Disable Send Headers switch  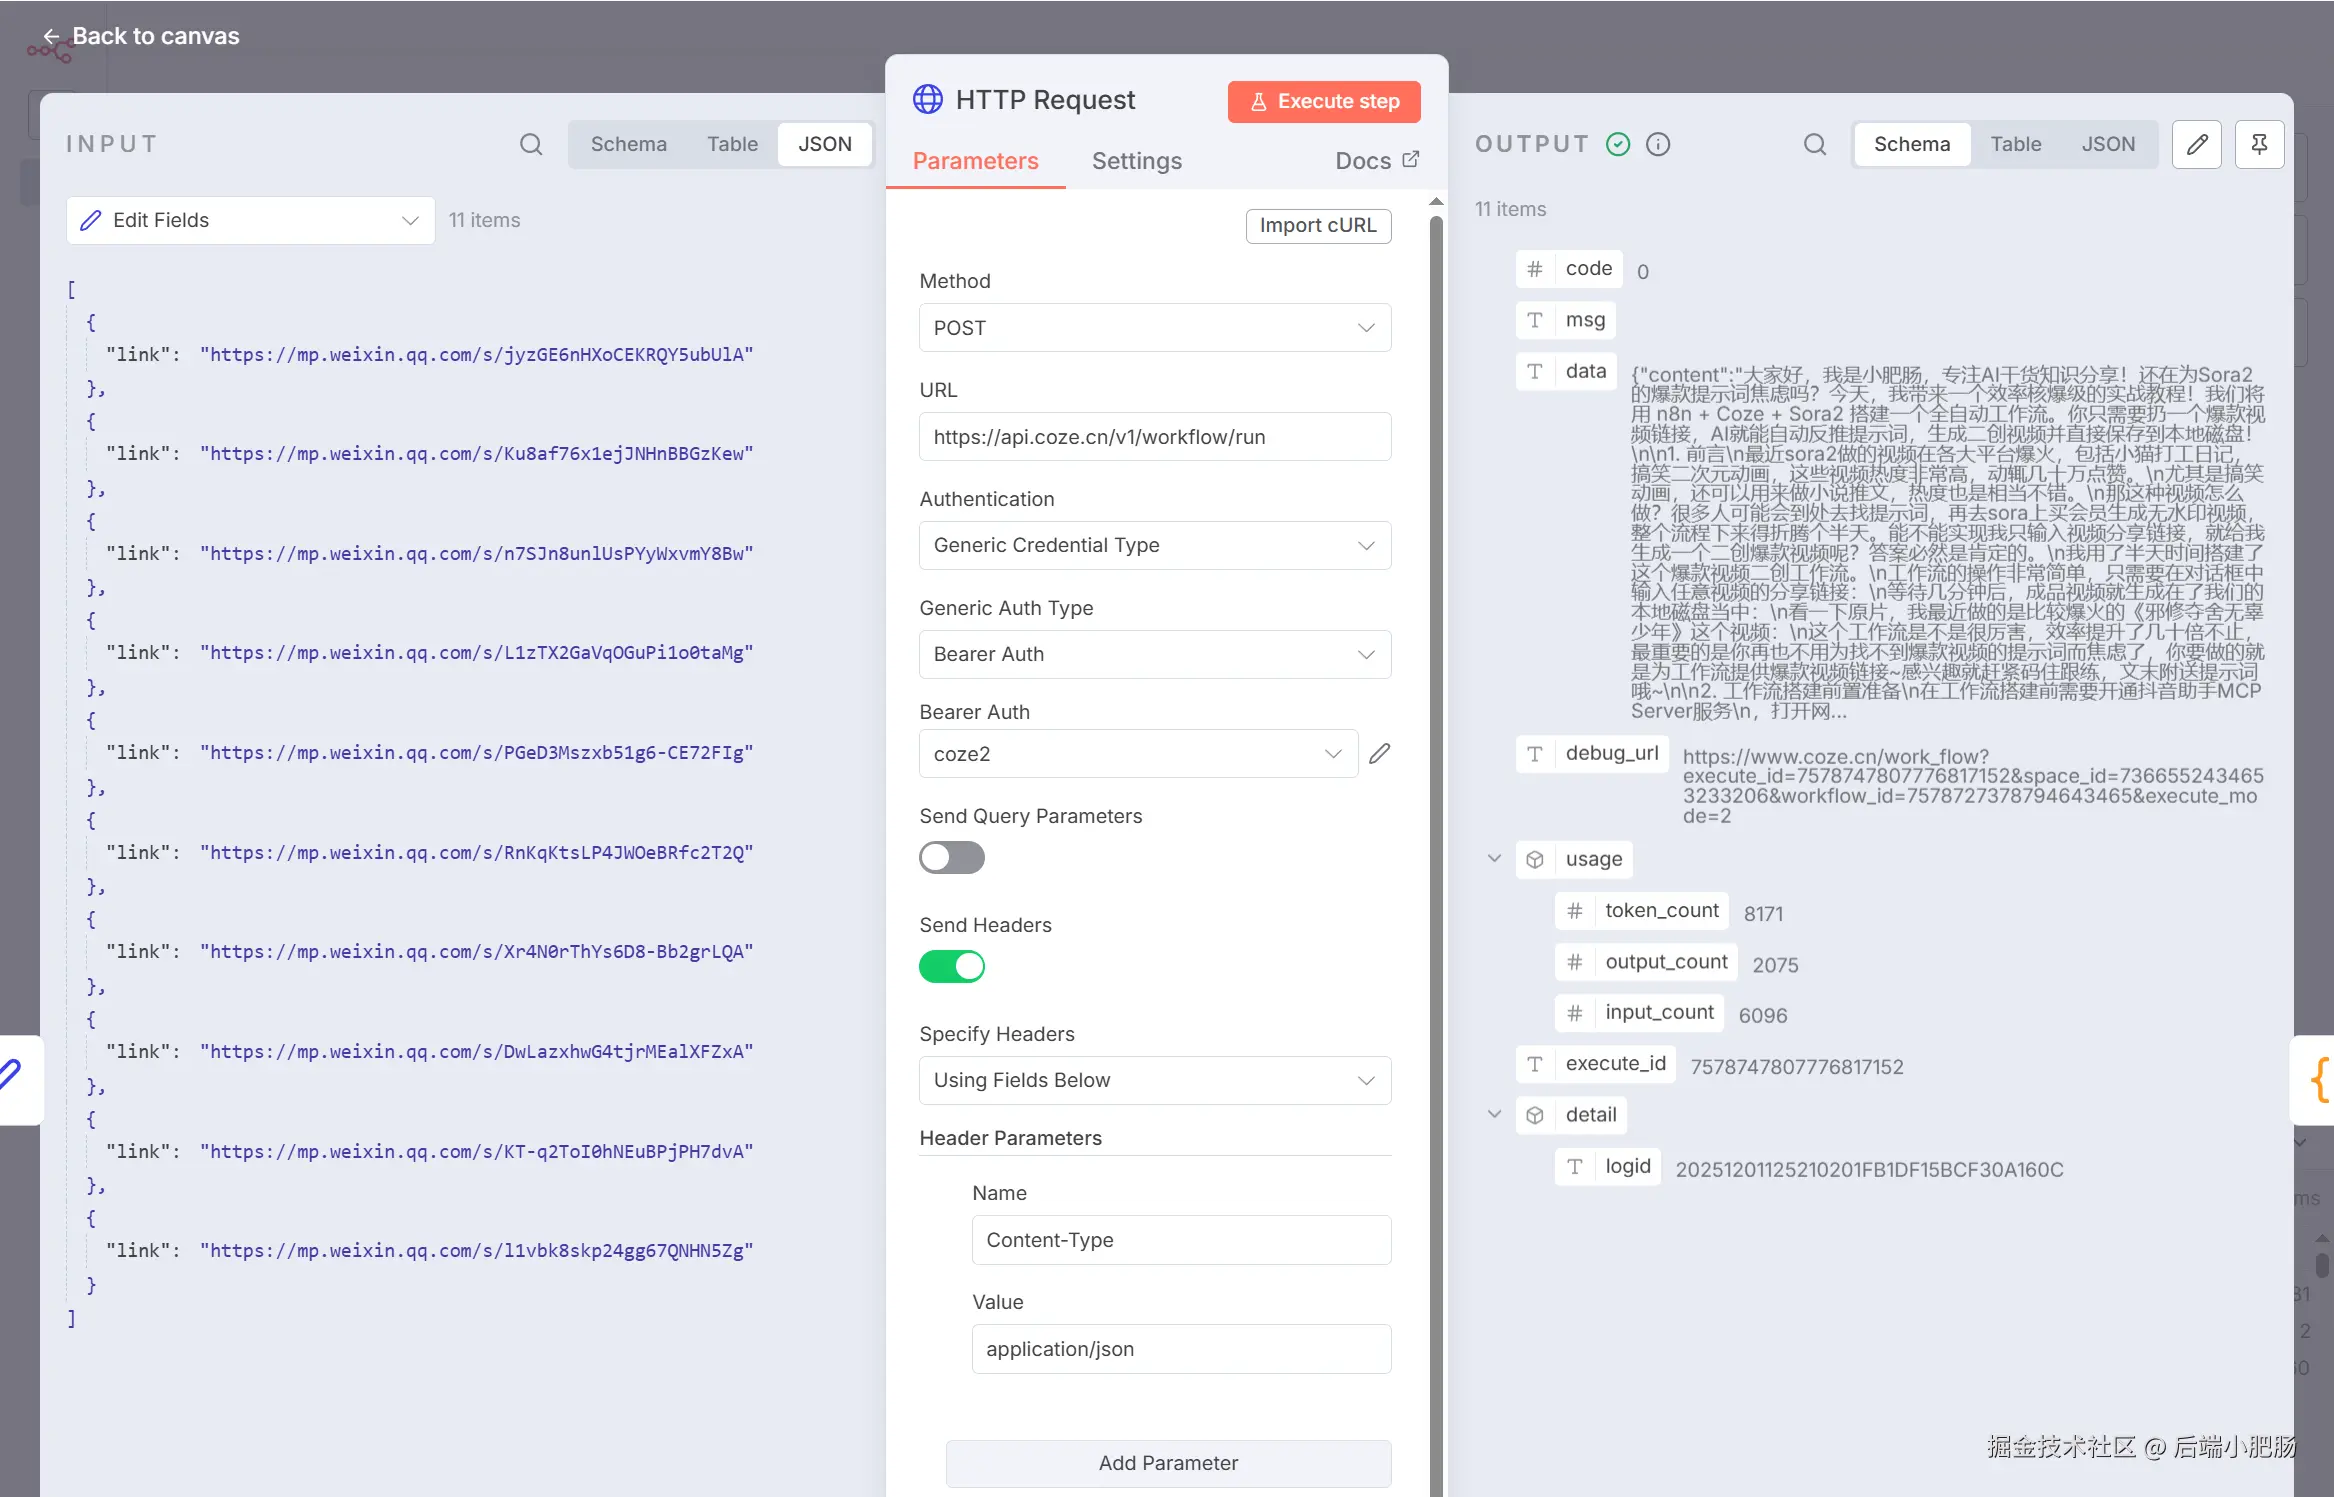pos(951,967)
